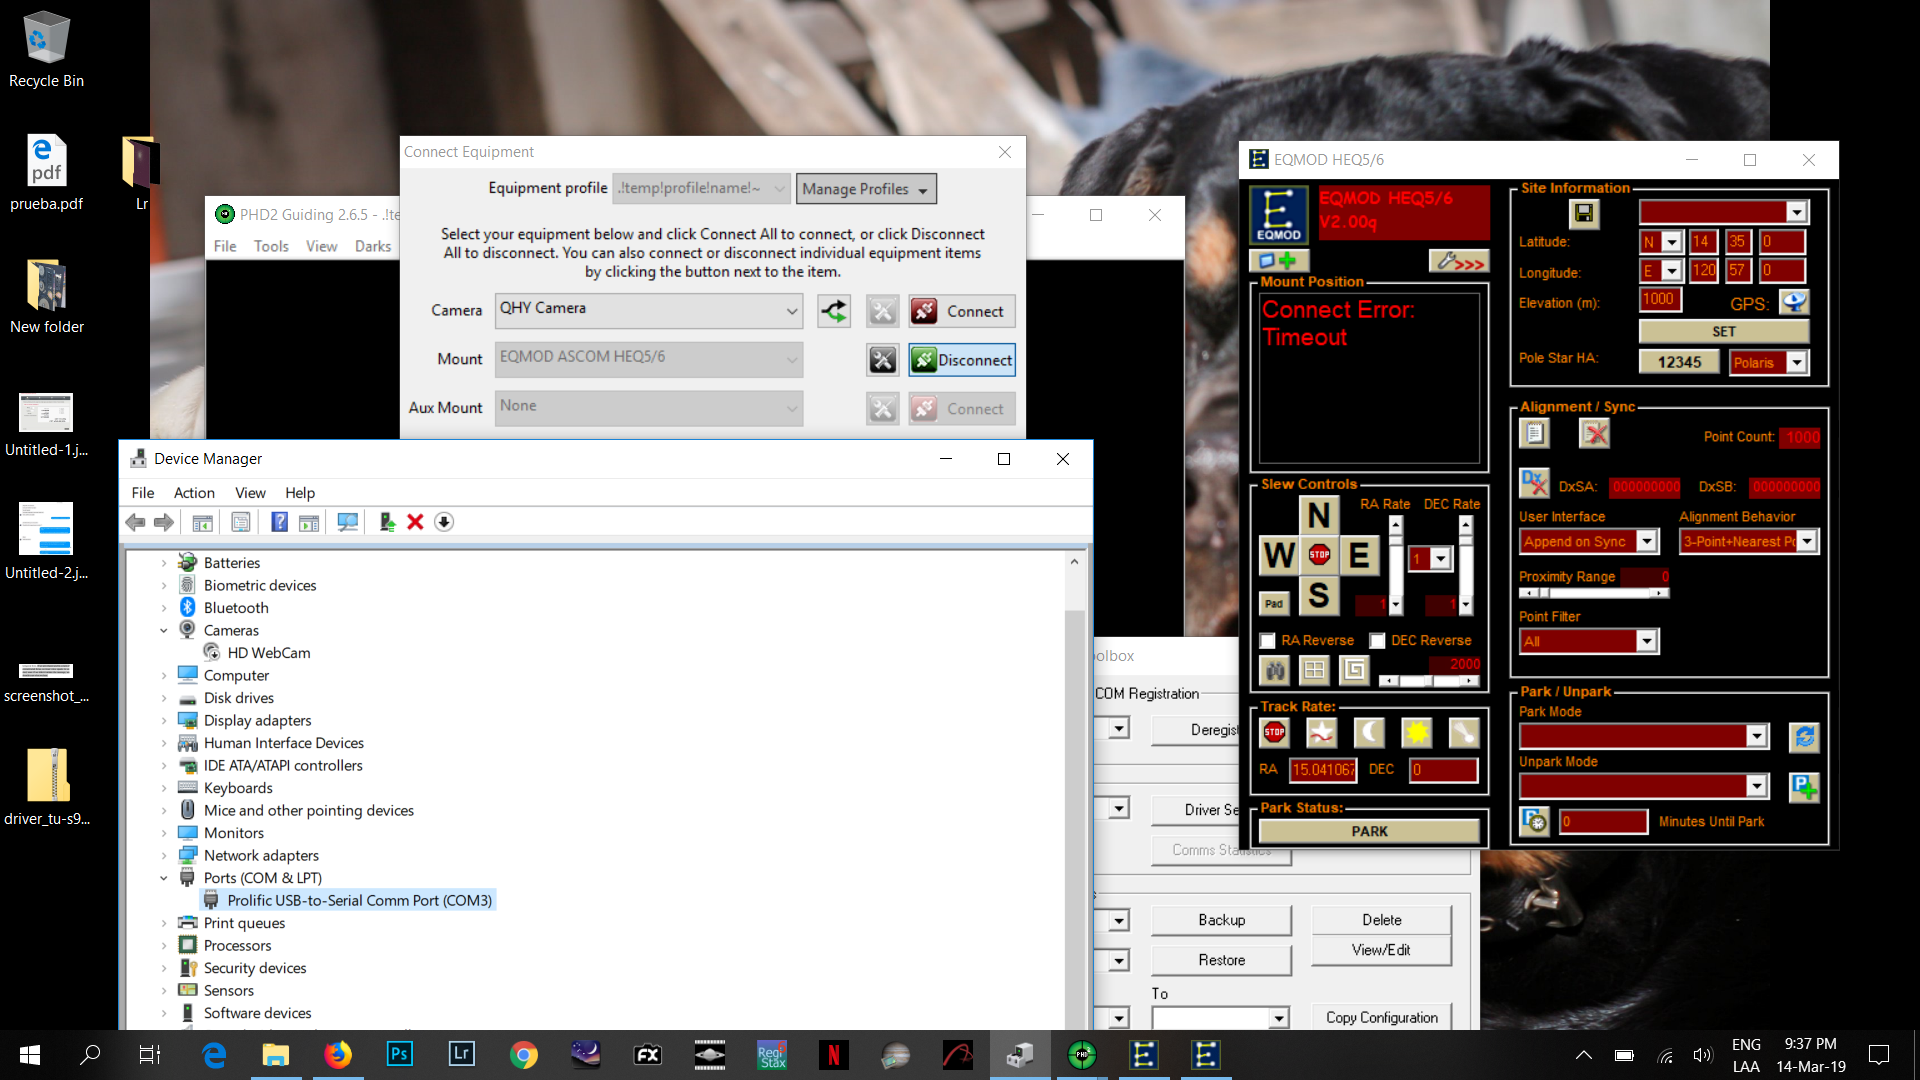Click the define park position P-plus icon
1920x1080 pixels.
[1804, 787]
